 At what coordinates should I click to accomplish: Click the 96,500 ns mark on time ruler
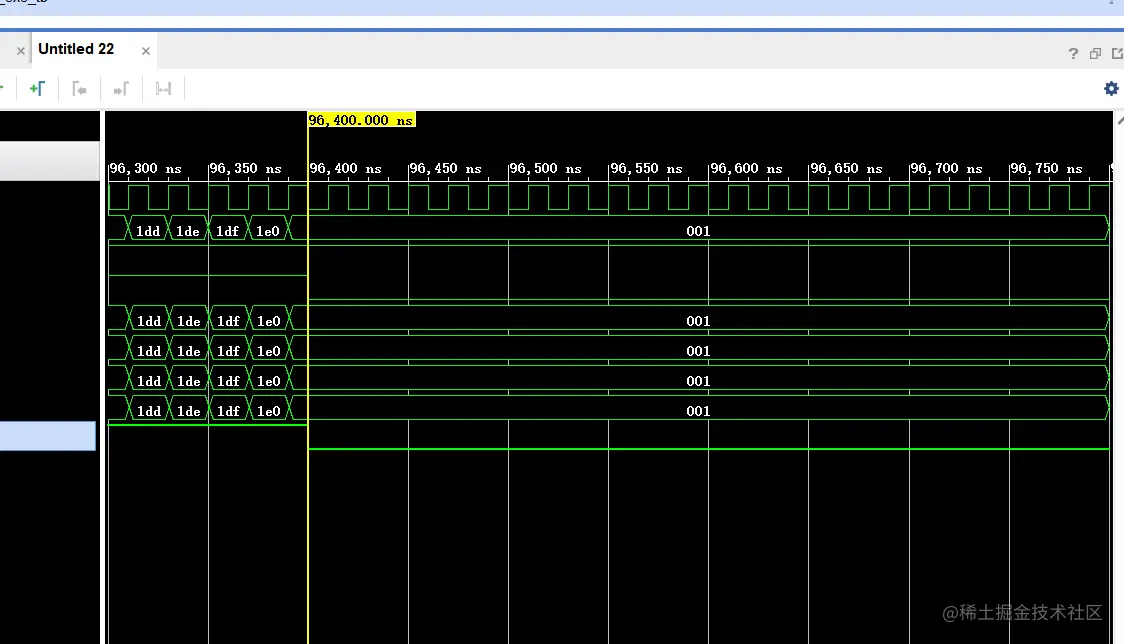[x=546, y=169]
